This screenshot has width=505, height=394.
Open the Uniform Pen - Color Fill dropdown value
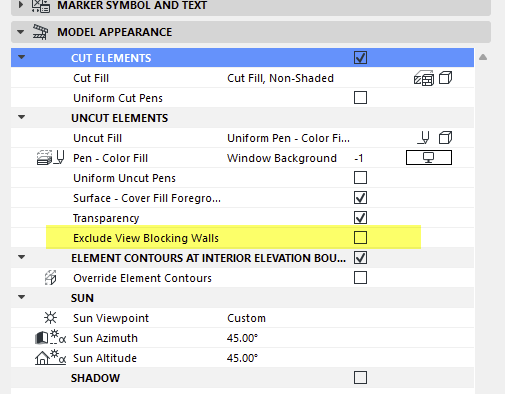click(288, 138)
